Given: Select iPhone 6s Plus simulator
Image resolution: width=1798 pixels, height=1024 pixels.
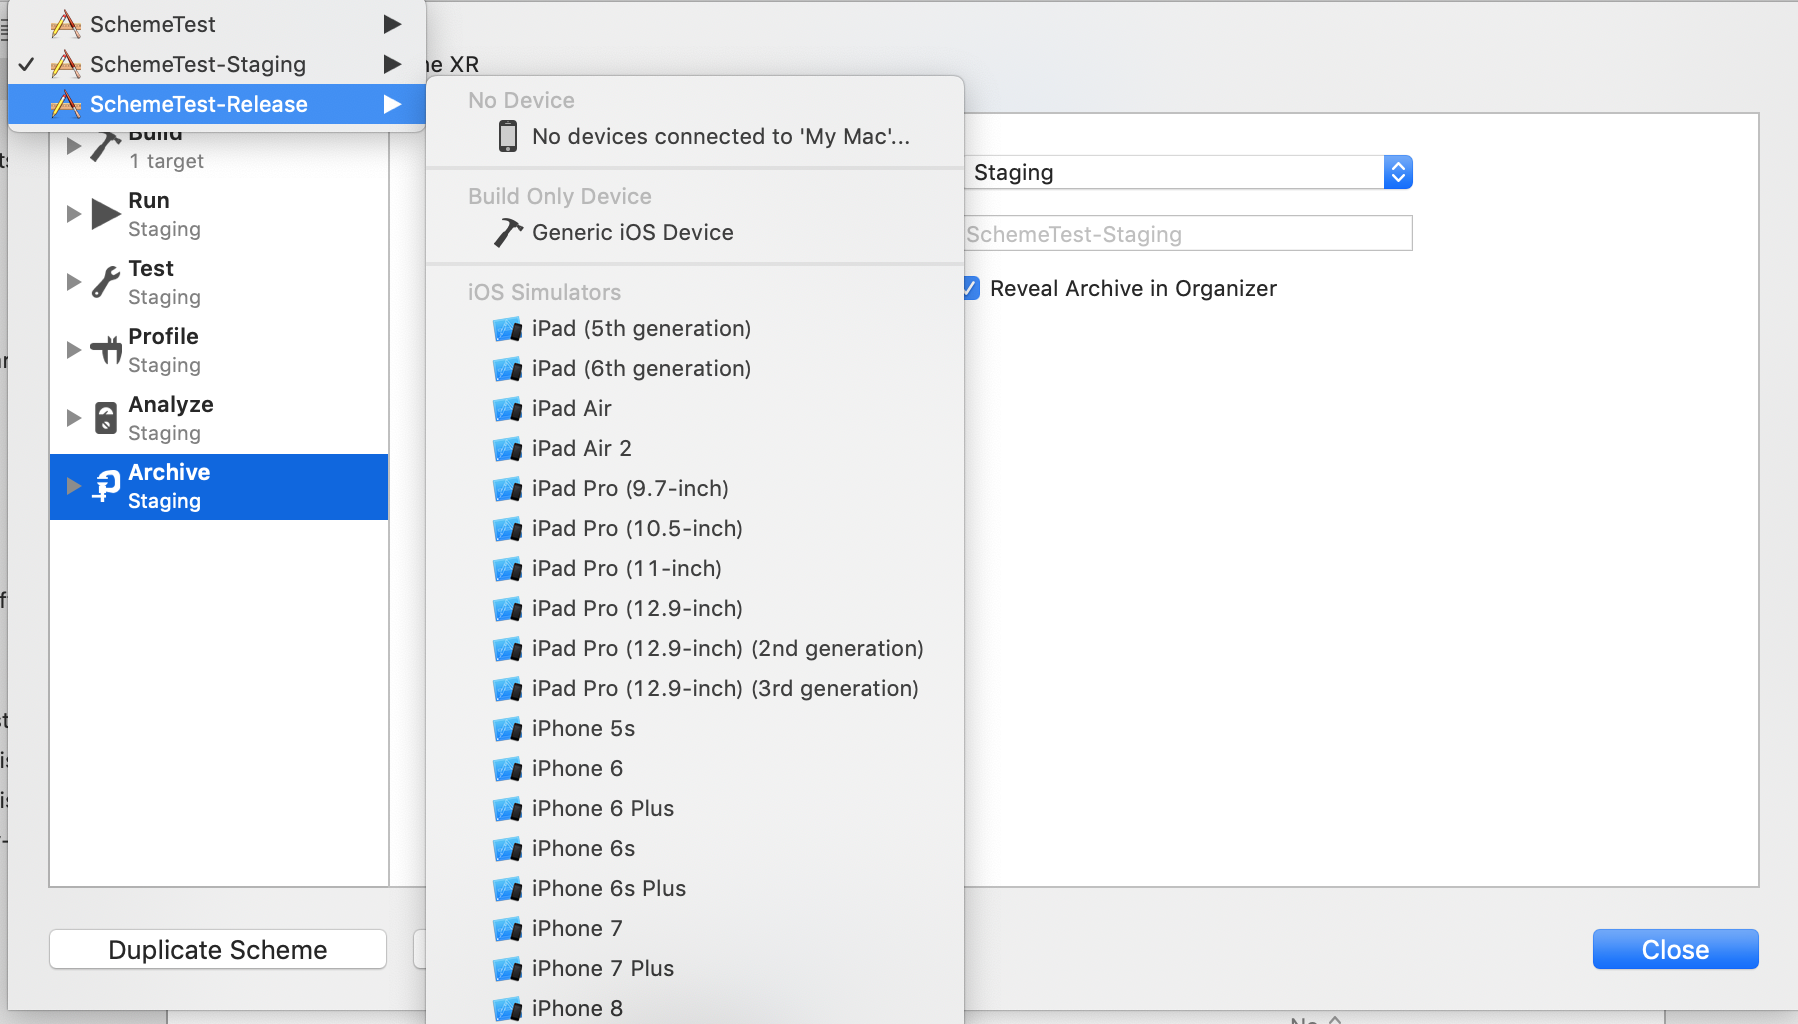Looking at the screenshot, I should tap(608, 888).
